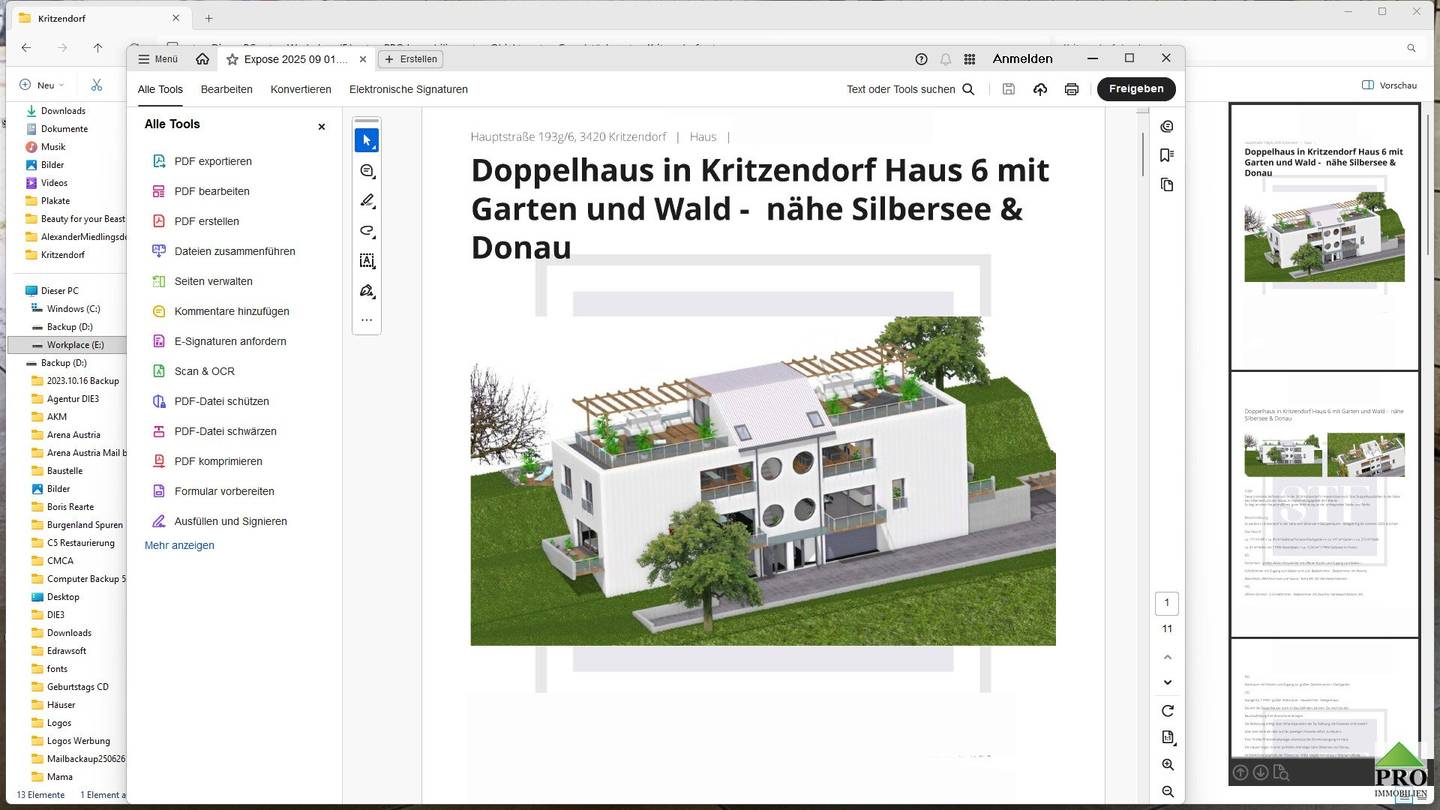Open the apps grid icon

click(x=969, y=59)
